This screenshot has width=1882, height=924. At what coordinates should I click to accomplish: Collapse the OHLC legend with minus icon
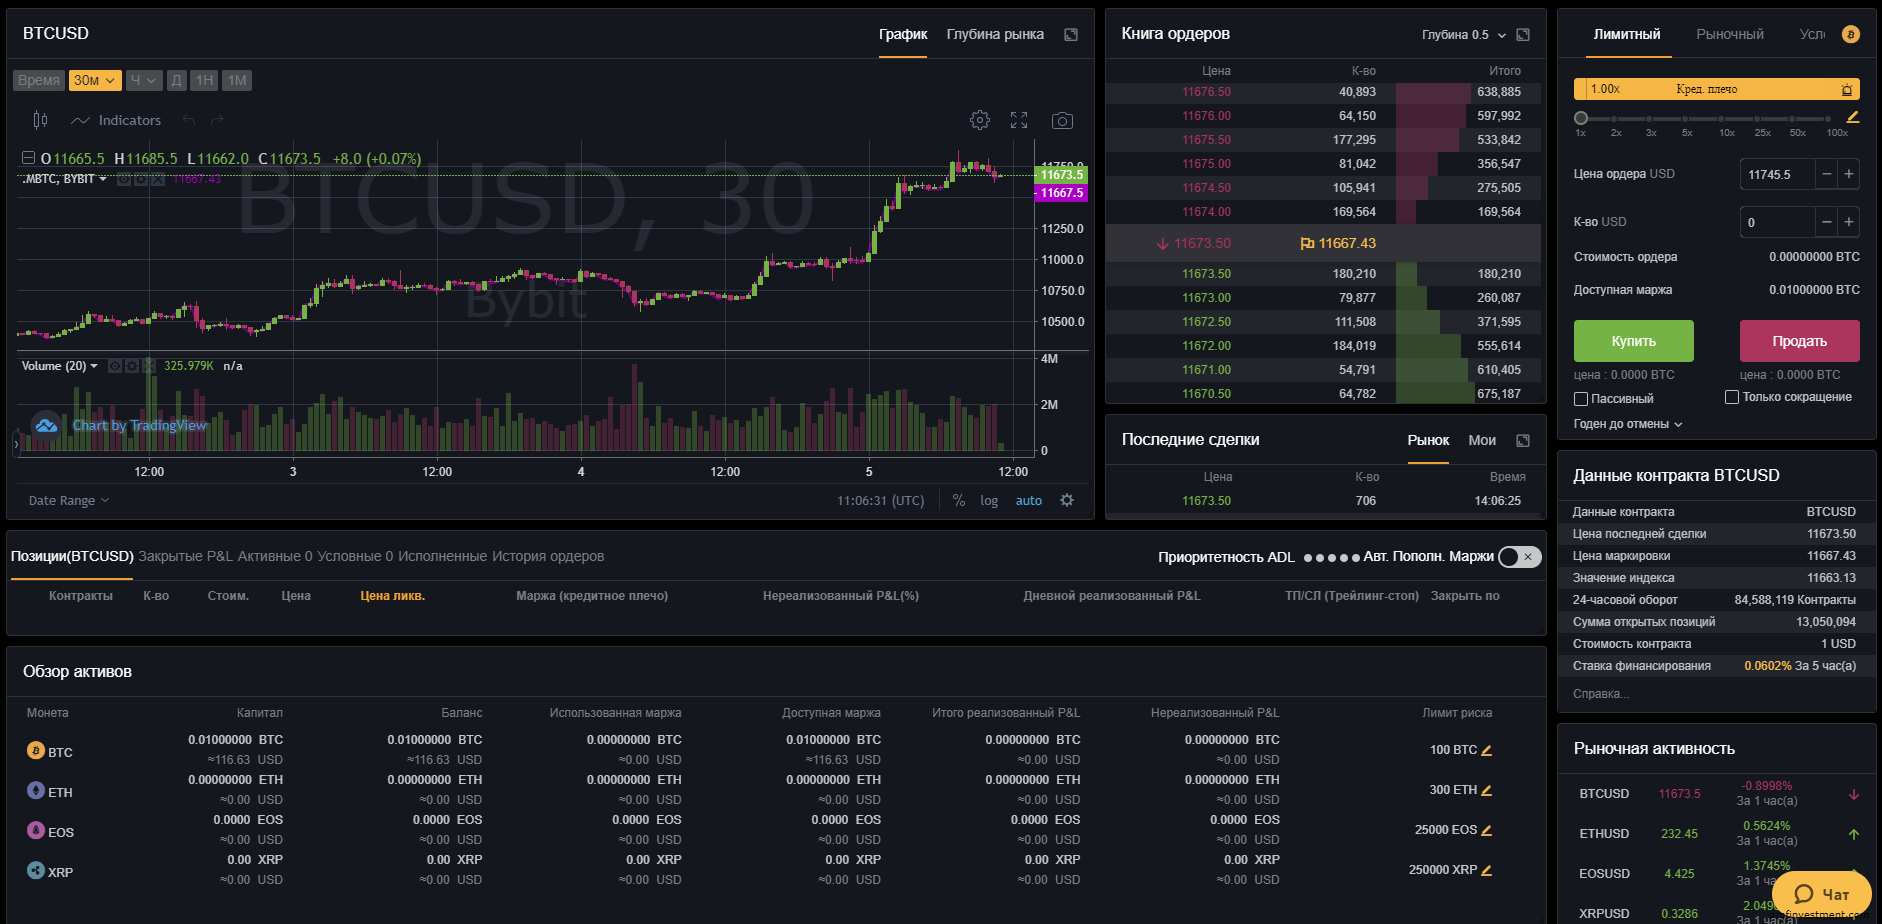click(x=29, y=158)
